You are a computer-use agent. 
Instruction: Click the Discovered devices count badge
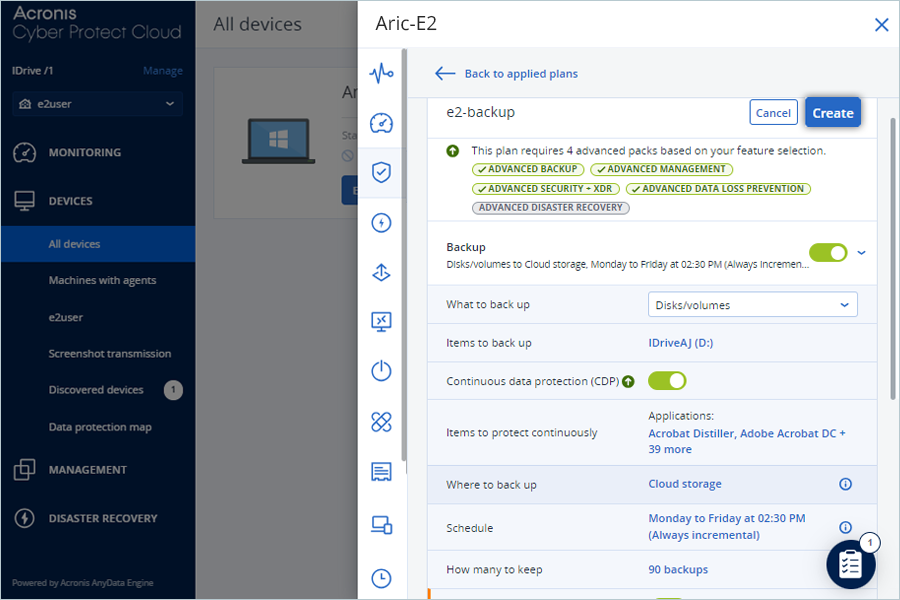point(173,390)
